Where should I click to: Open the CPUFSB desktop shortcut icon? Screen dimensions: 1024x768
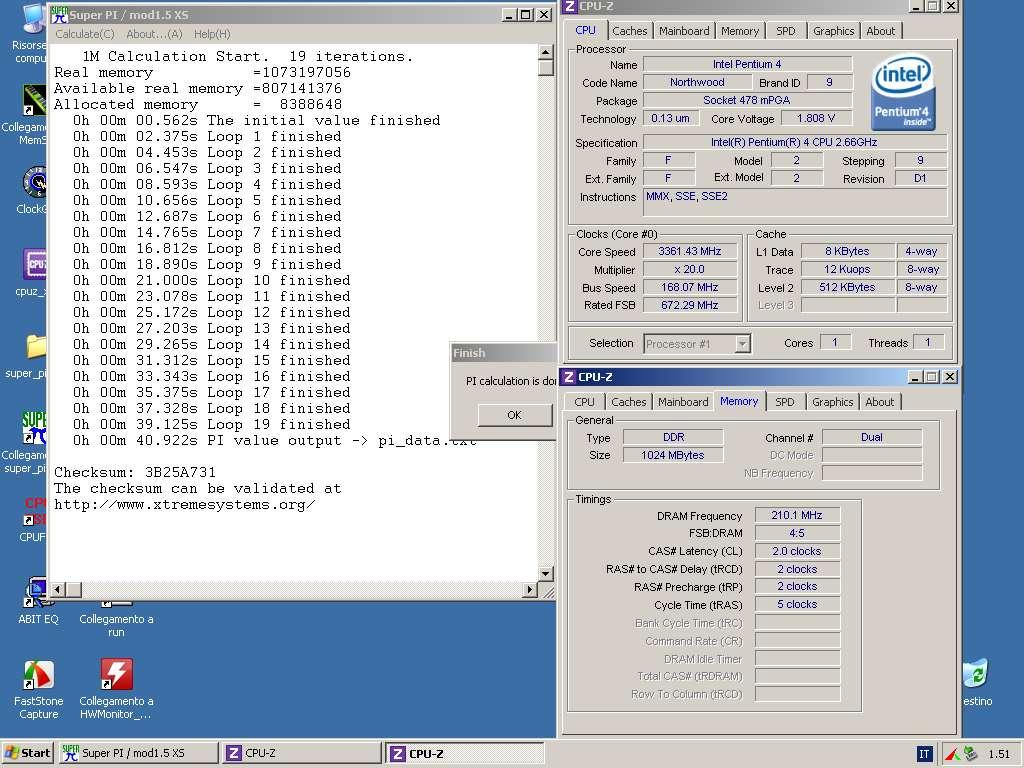pos(35,511)
